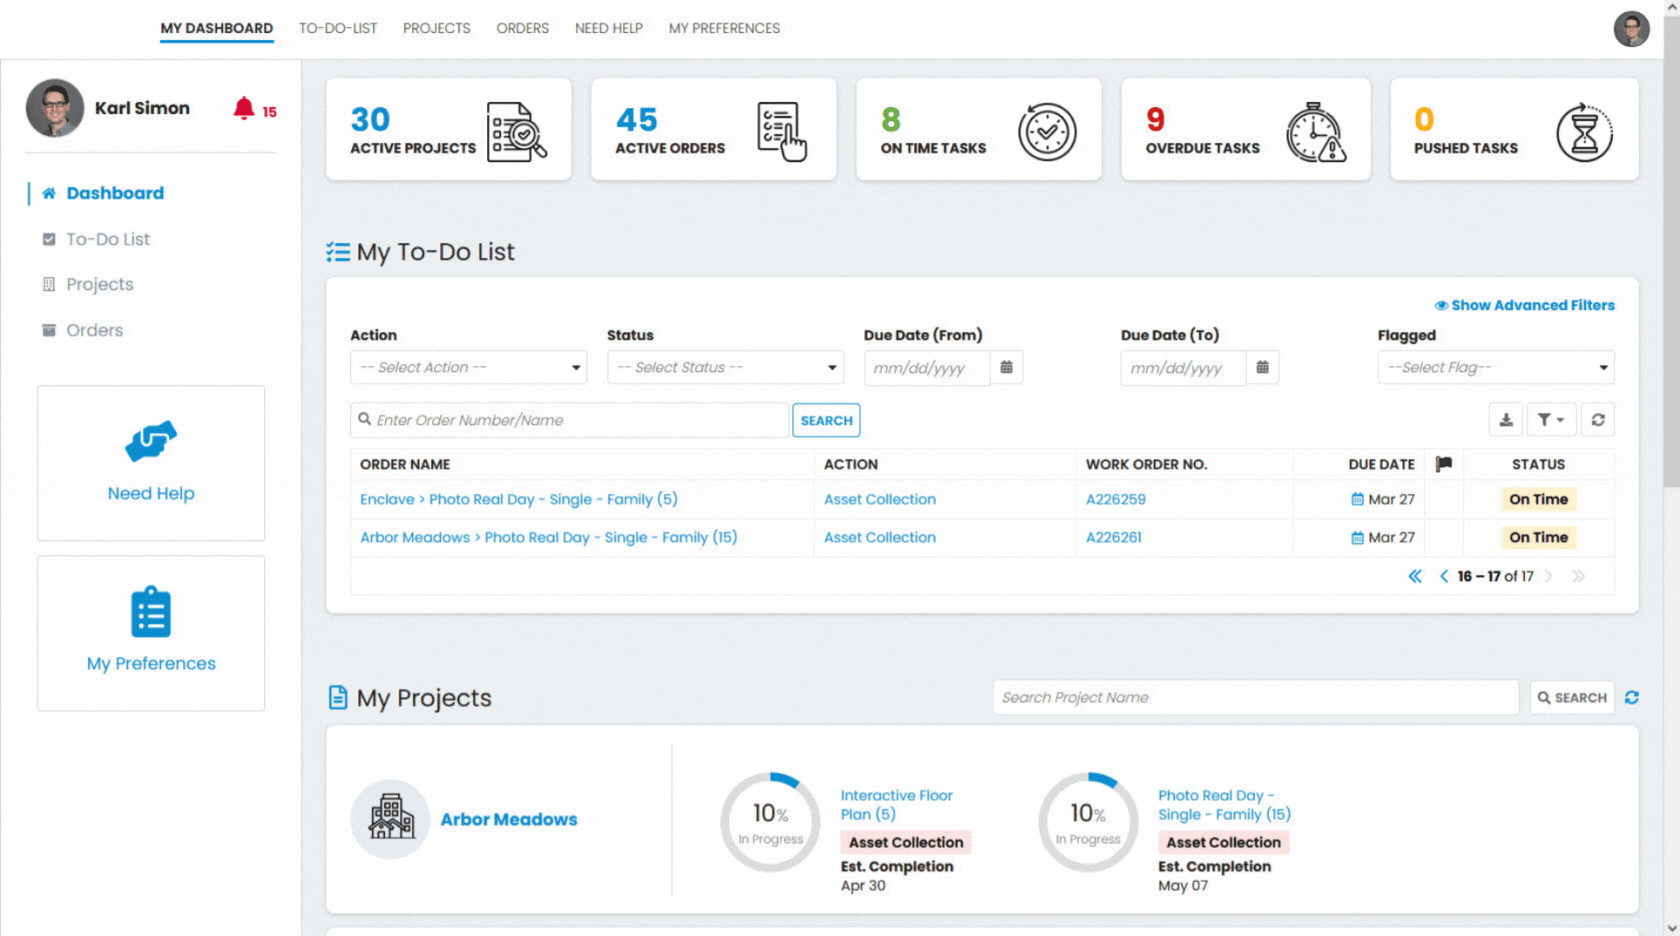The image size is (1680, 936).
Task: Click the Overdue Tasks stopwatch warning icon
Action: point(1316,131)
